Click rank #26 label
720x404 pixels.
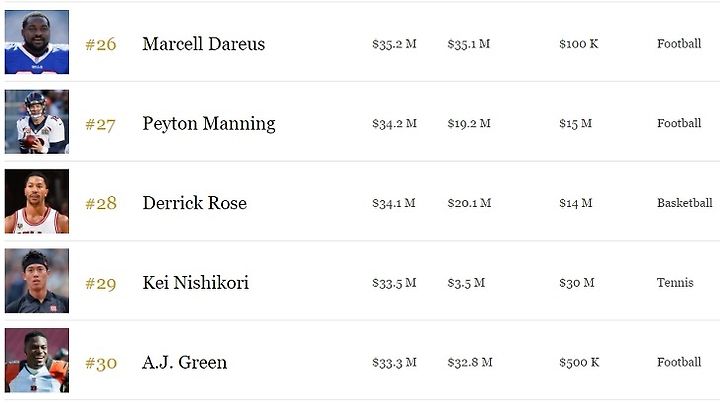[x=101, y=45]
